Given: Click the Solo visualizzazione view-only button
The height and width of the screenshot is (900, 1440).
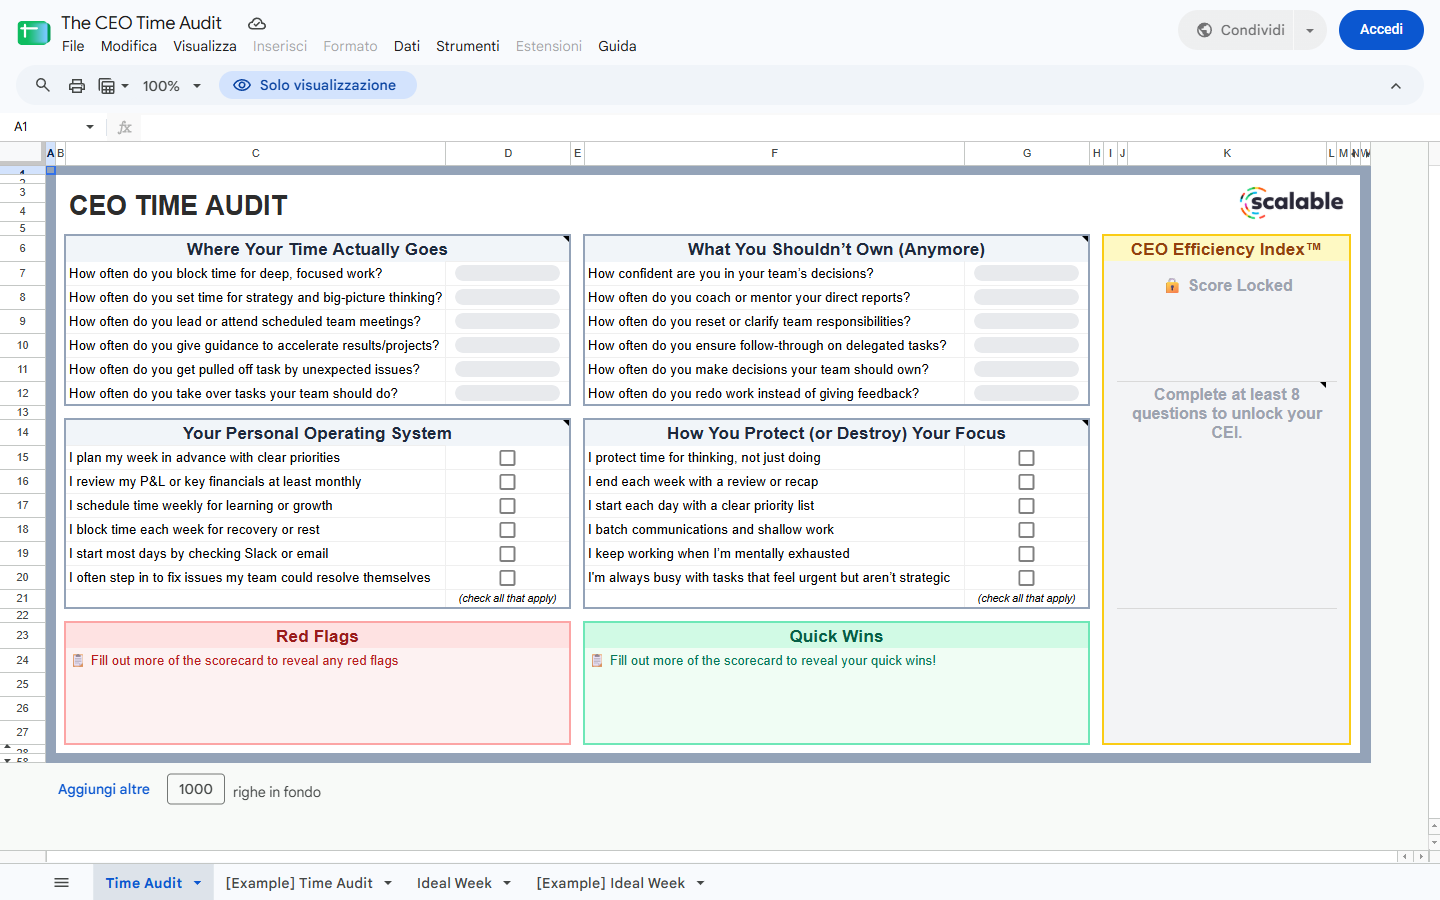Looking at the screenshot, I should click(x=318, y=85).
